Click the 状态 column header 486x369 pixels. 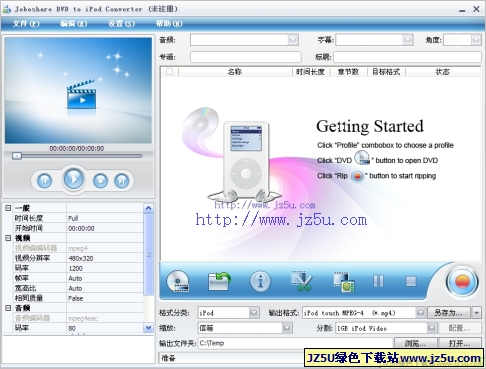[443, 72]
